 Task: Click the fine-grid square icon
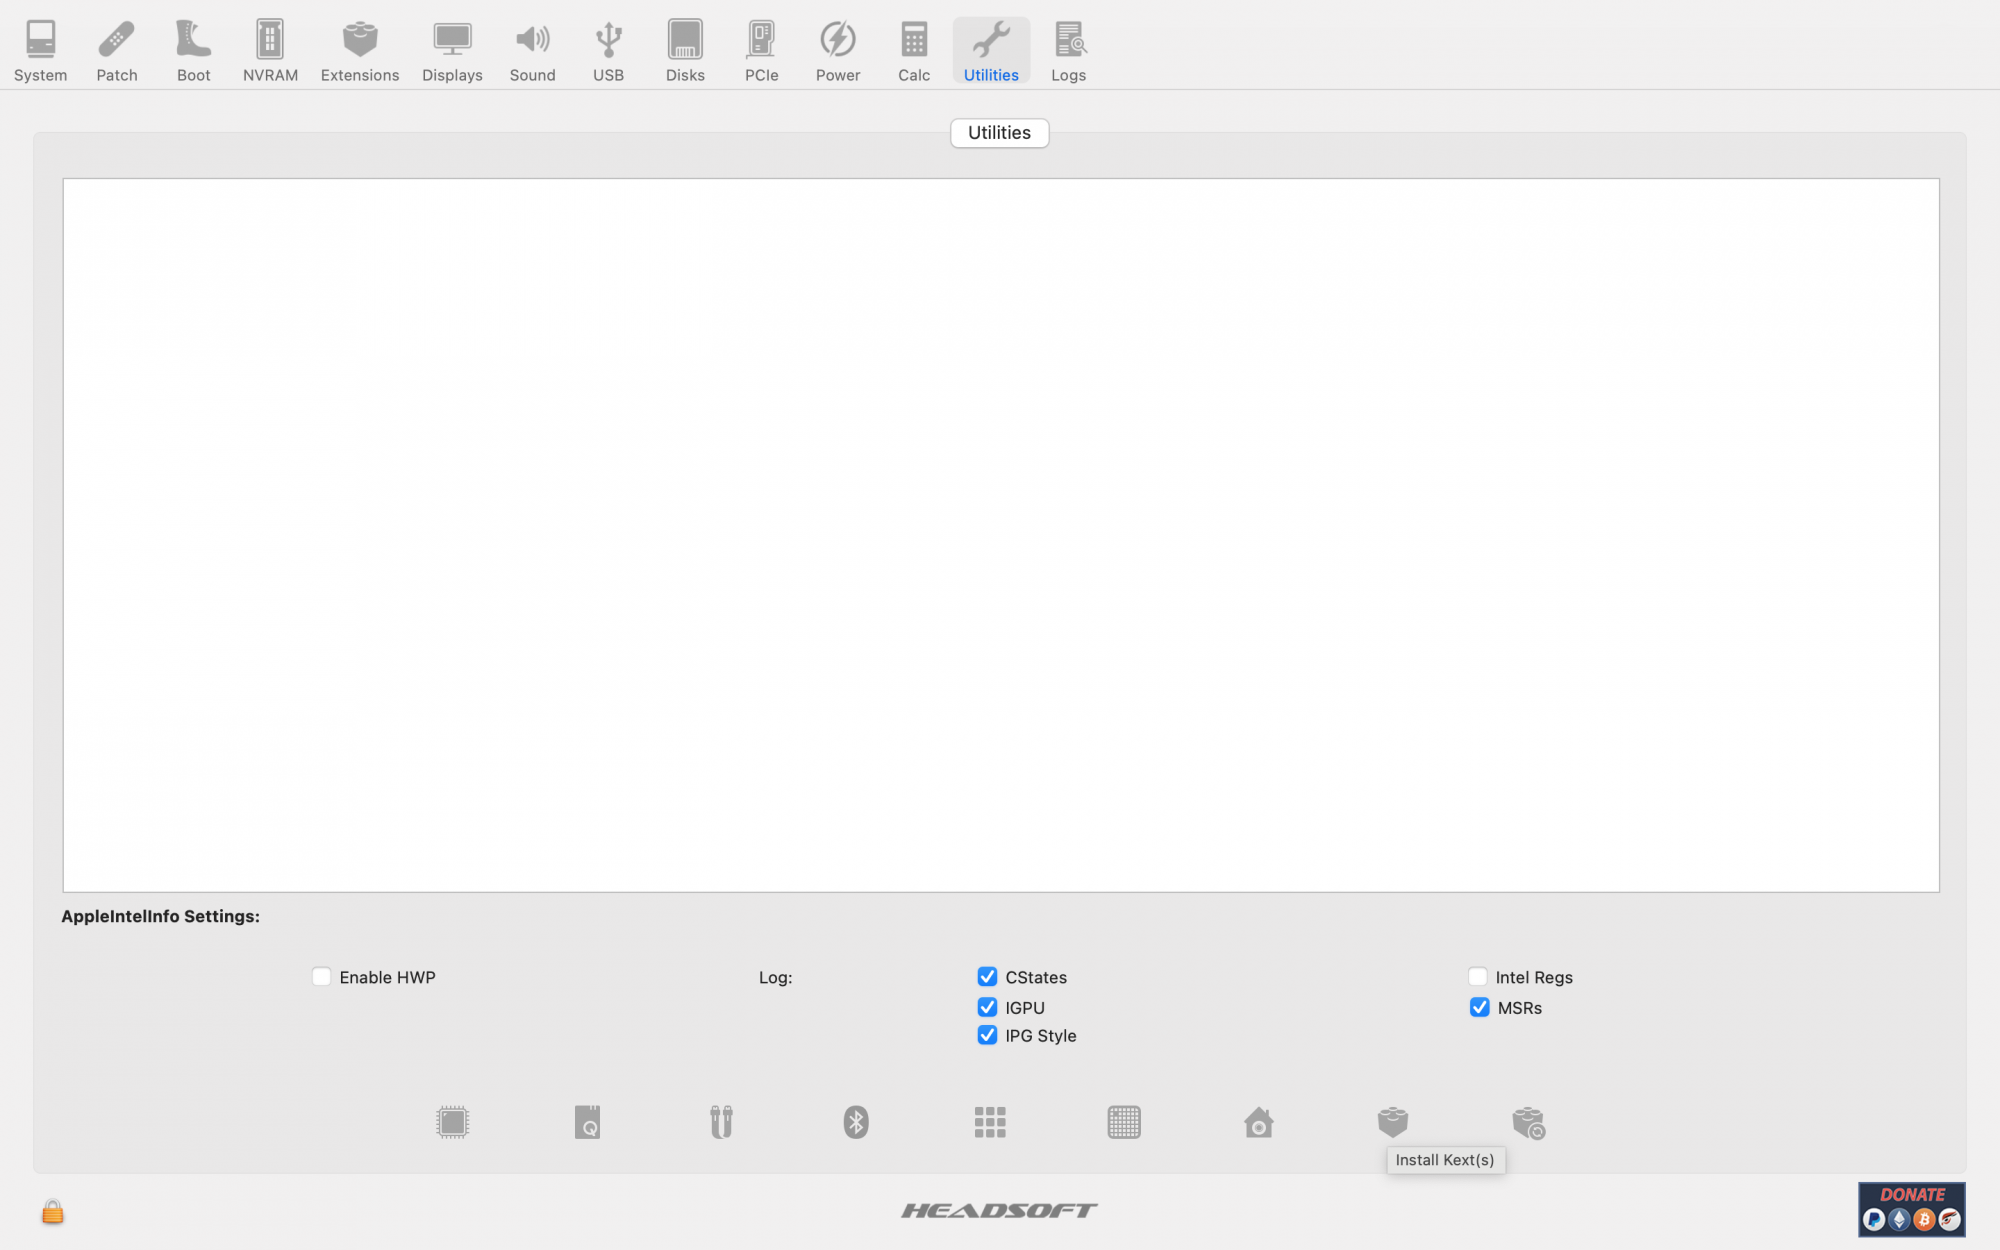[1124, 1122]
